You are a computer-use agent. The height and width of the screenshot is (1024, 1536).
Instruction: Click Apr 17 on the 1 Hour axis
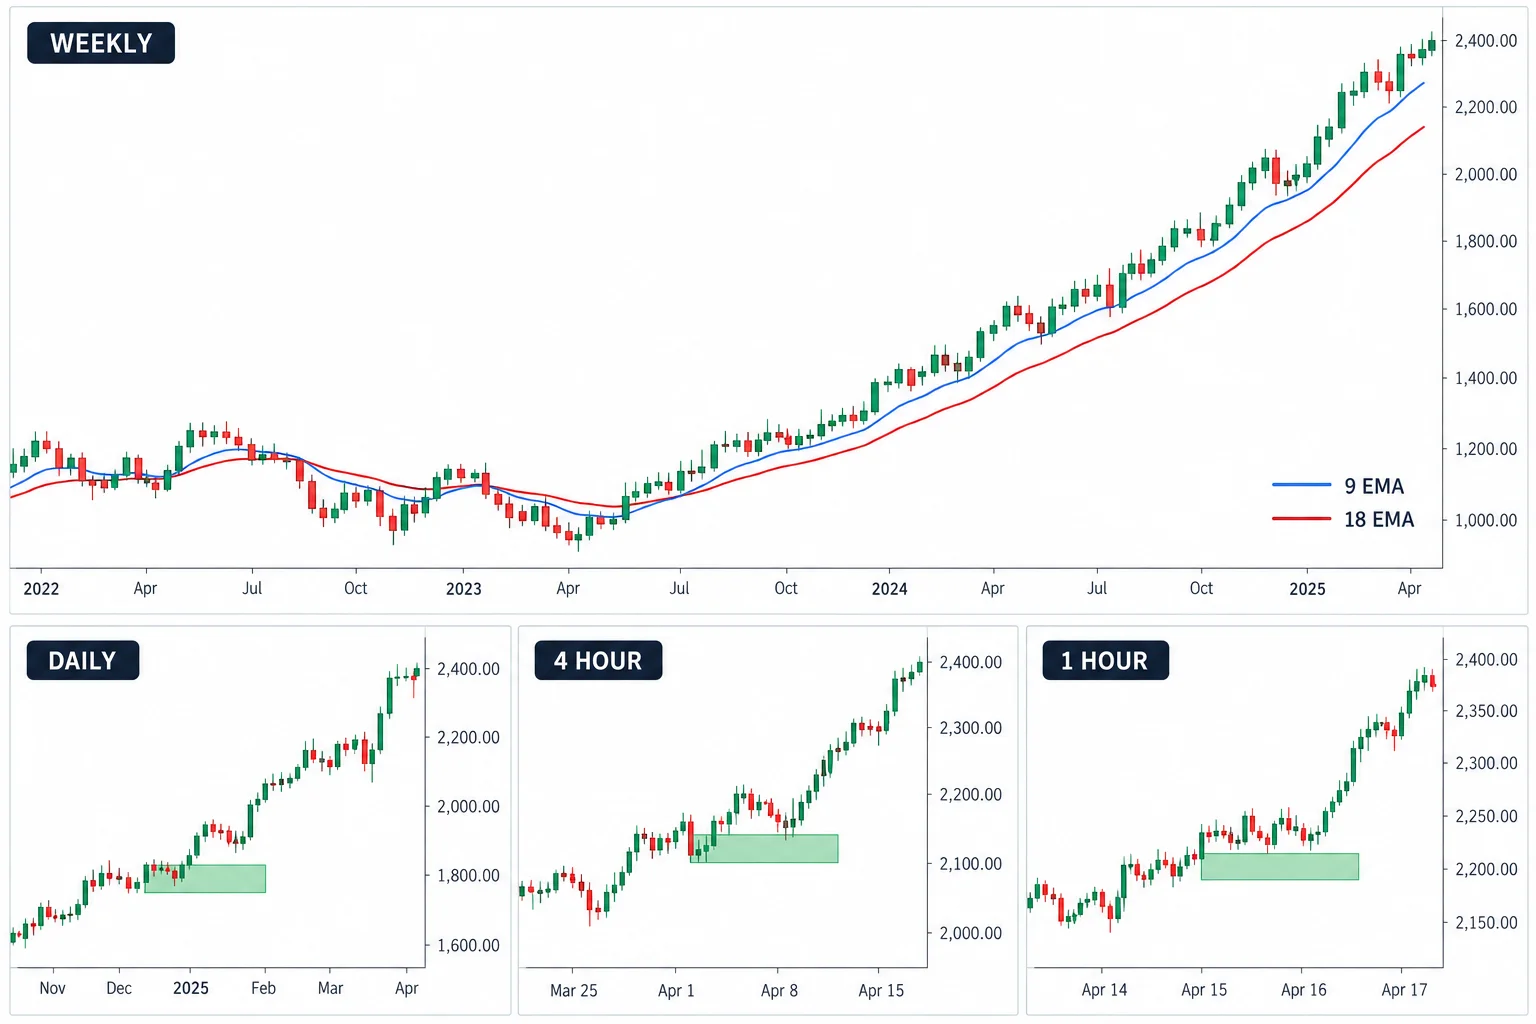click(x=1404, y=989)
